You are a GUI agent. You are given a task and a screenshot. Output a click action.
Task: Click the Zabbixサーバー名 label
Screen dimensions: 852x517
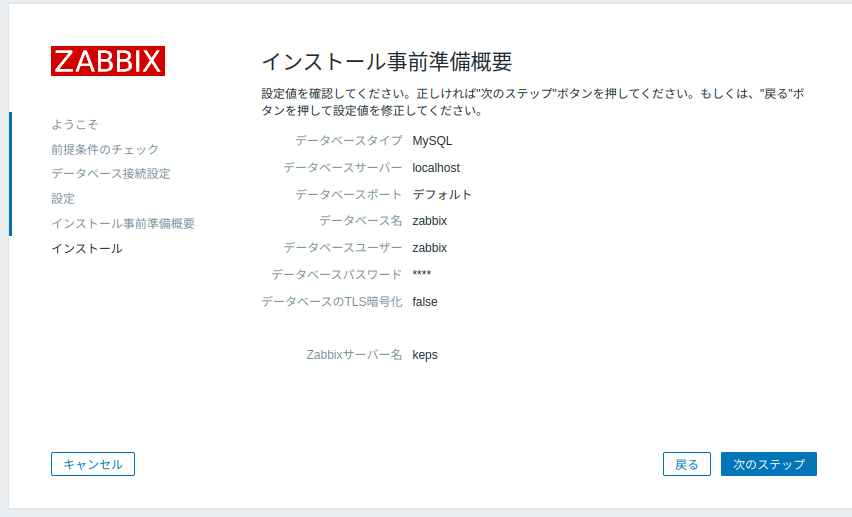tap(354, 354)
